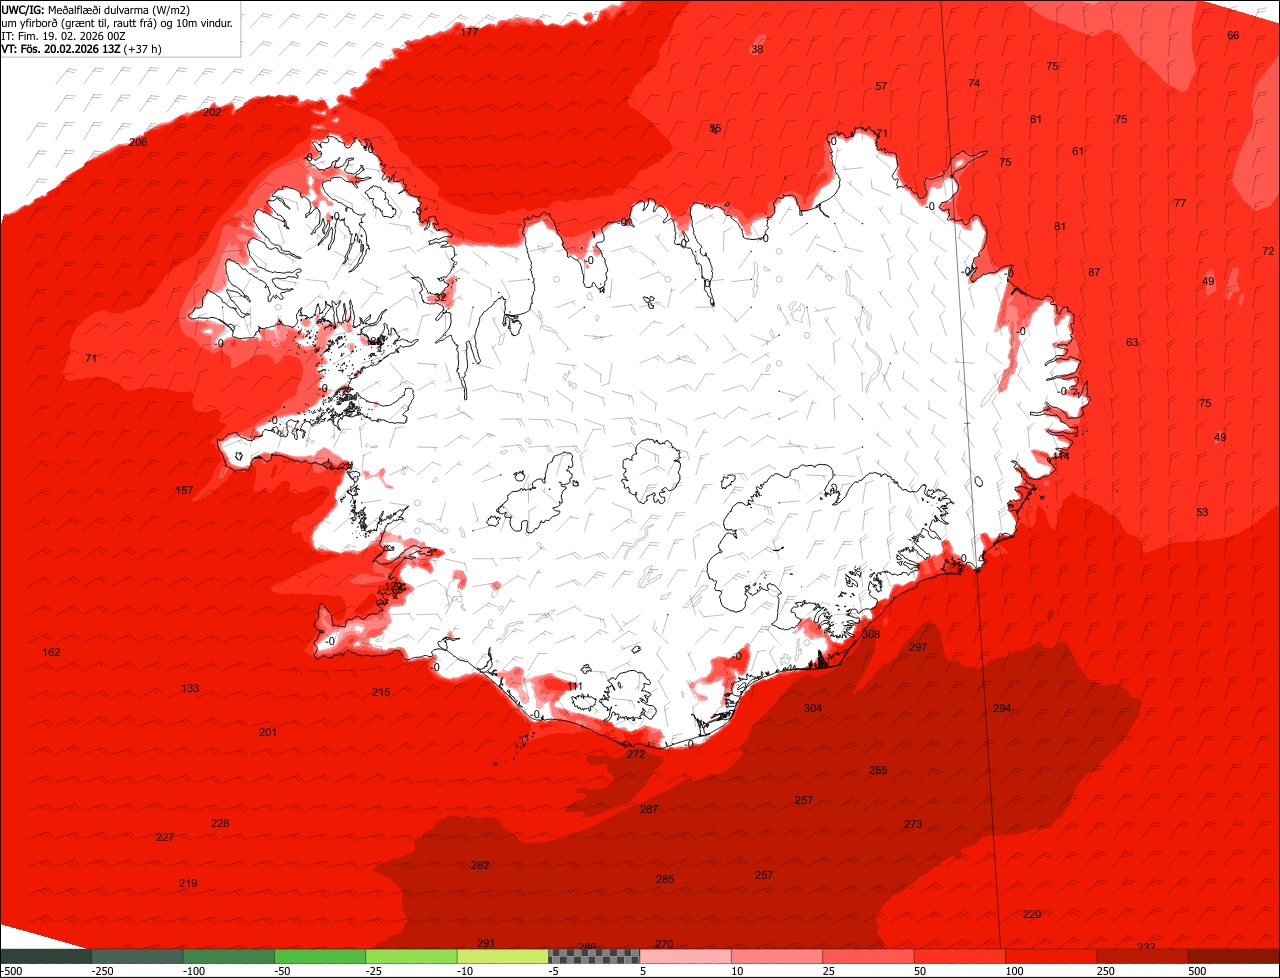Screen dimensions: 1280x978
Task: Select the bright green swatch between -50 and -25
Action: click(320, 956)
